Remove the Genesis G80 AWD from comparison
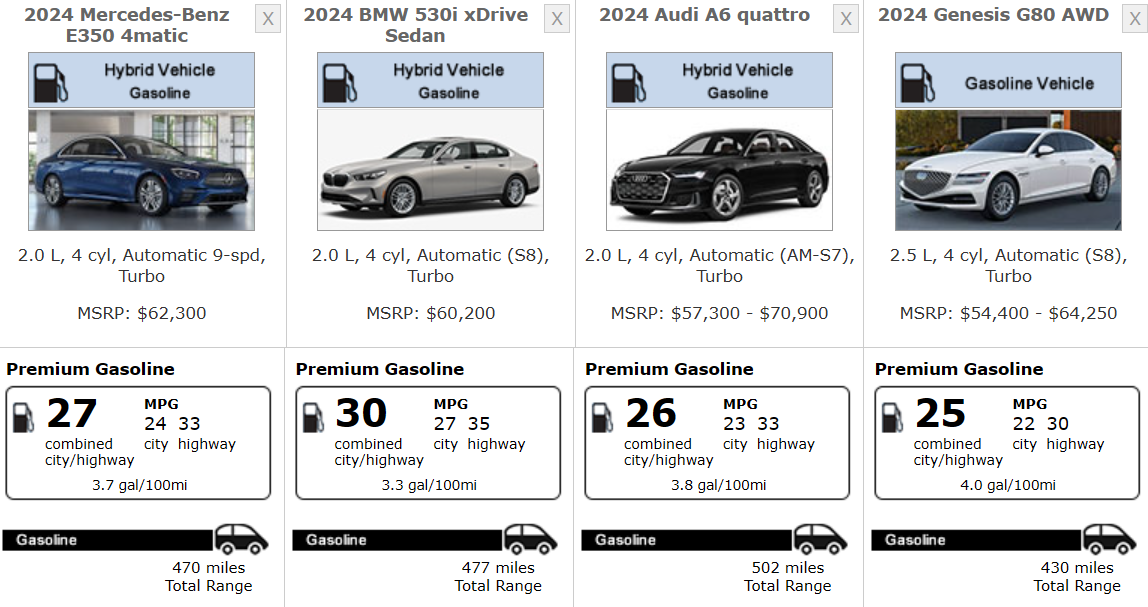Viewport: 1148px width, 607px height. tap(1133, 19)
